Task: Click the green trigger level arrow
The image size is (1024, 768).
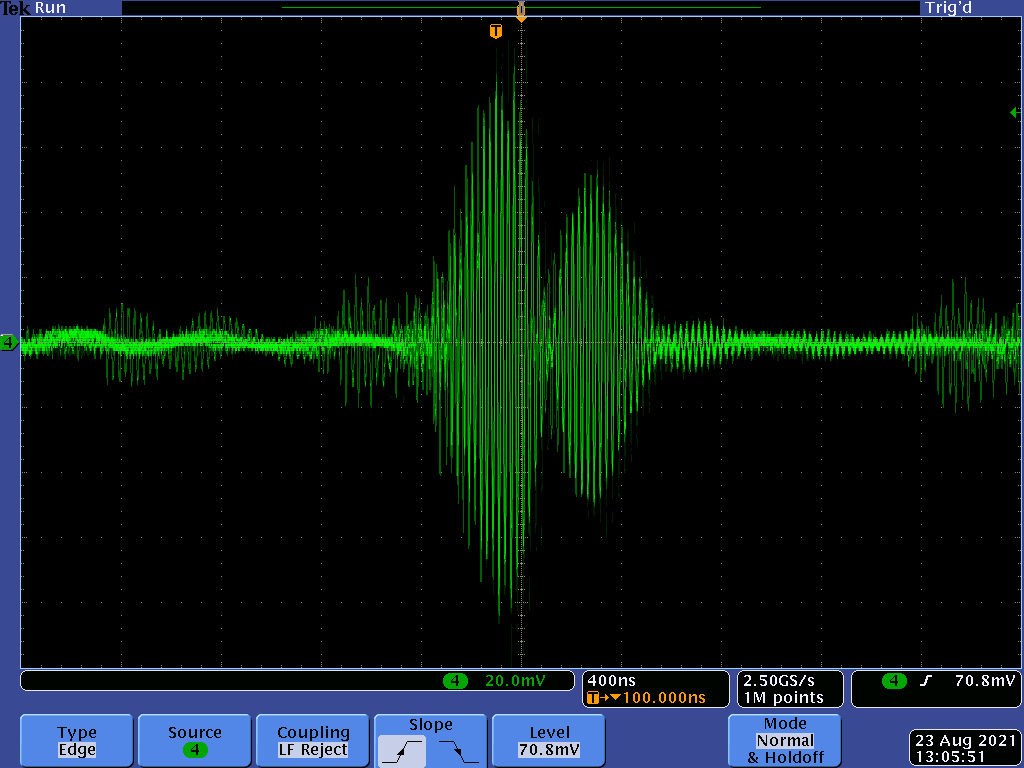Action: (1015, 113)
